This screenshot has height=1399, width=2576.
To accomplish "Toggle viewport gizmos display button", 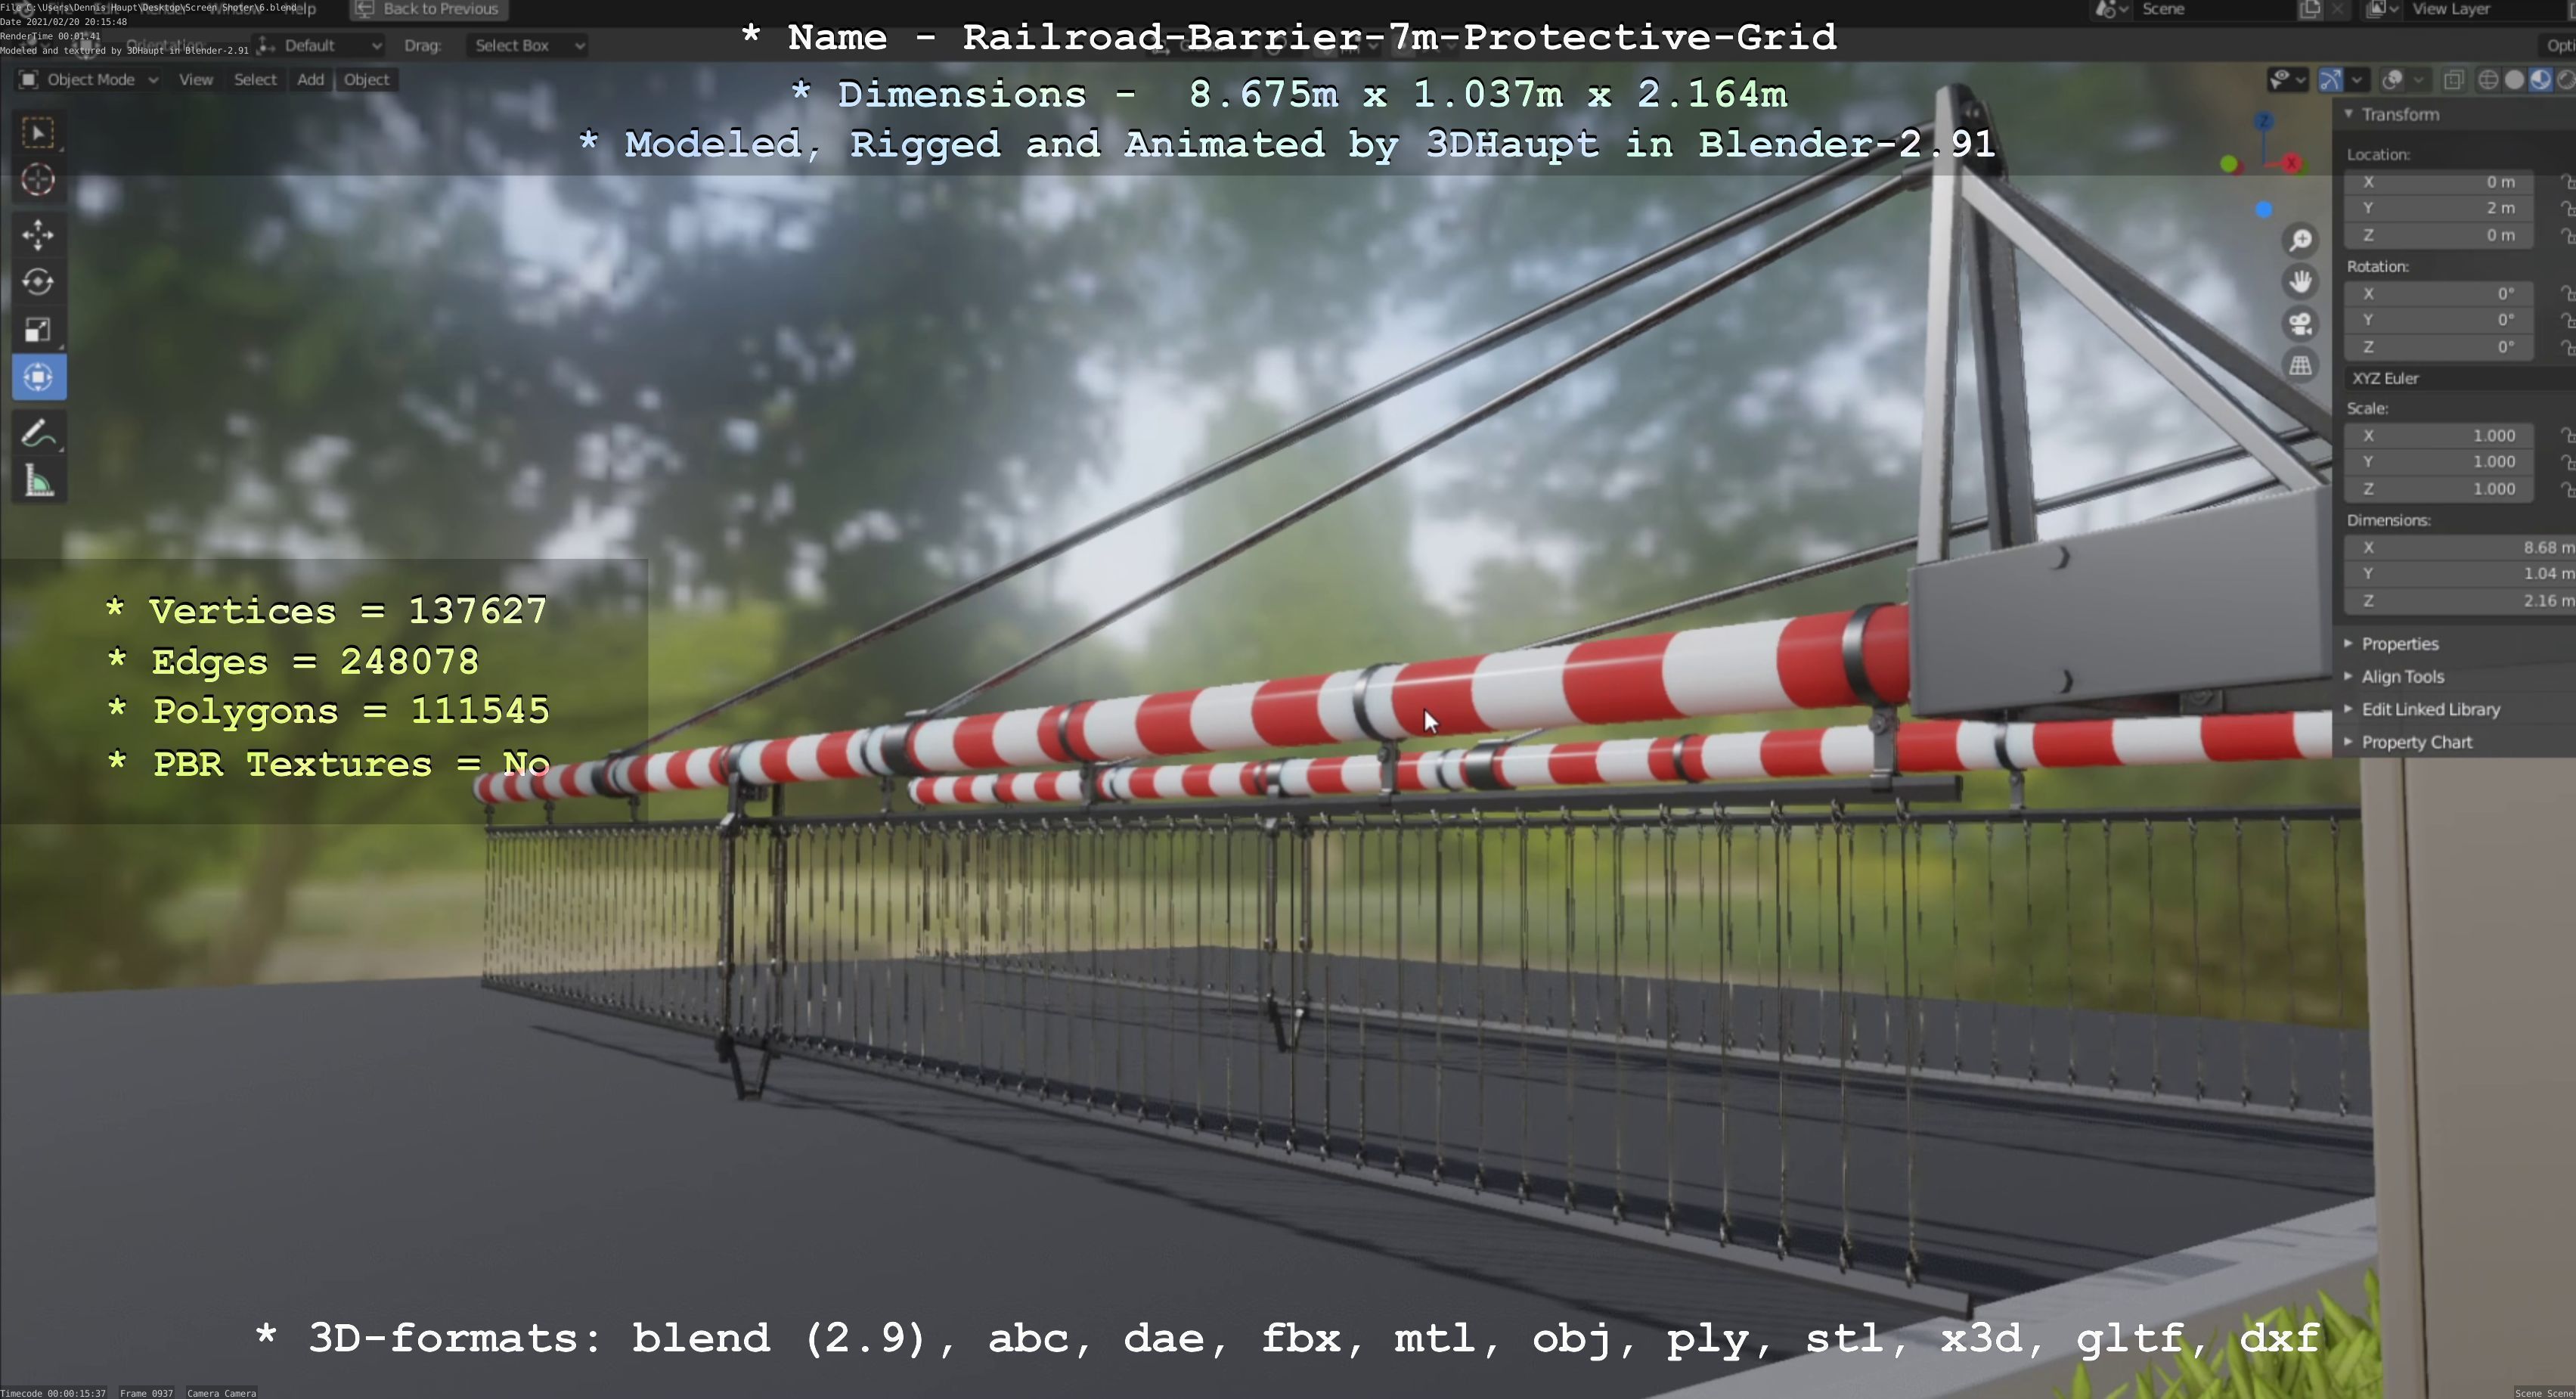I will 2331,80.
